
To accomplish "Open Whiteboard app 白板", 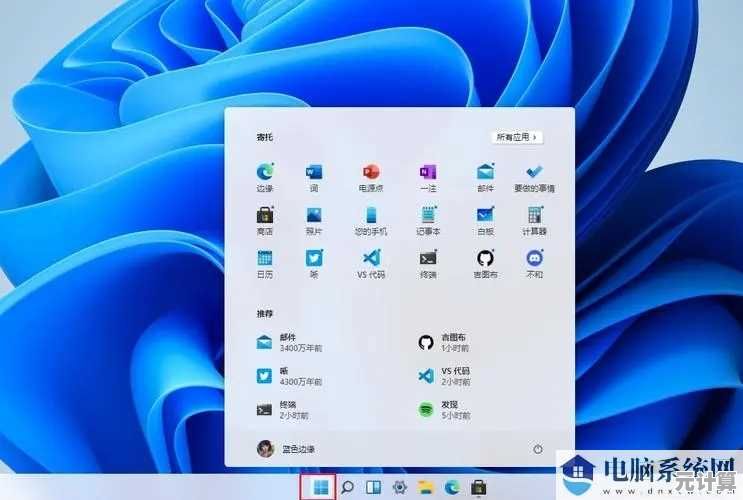I will click(485, 220).
